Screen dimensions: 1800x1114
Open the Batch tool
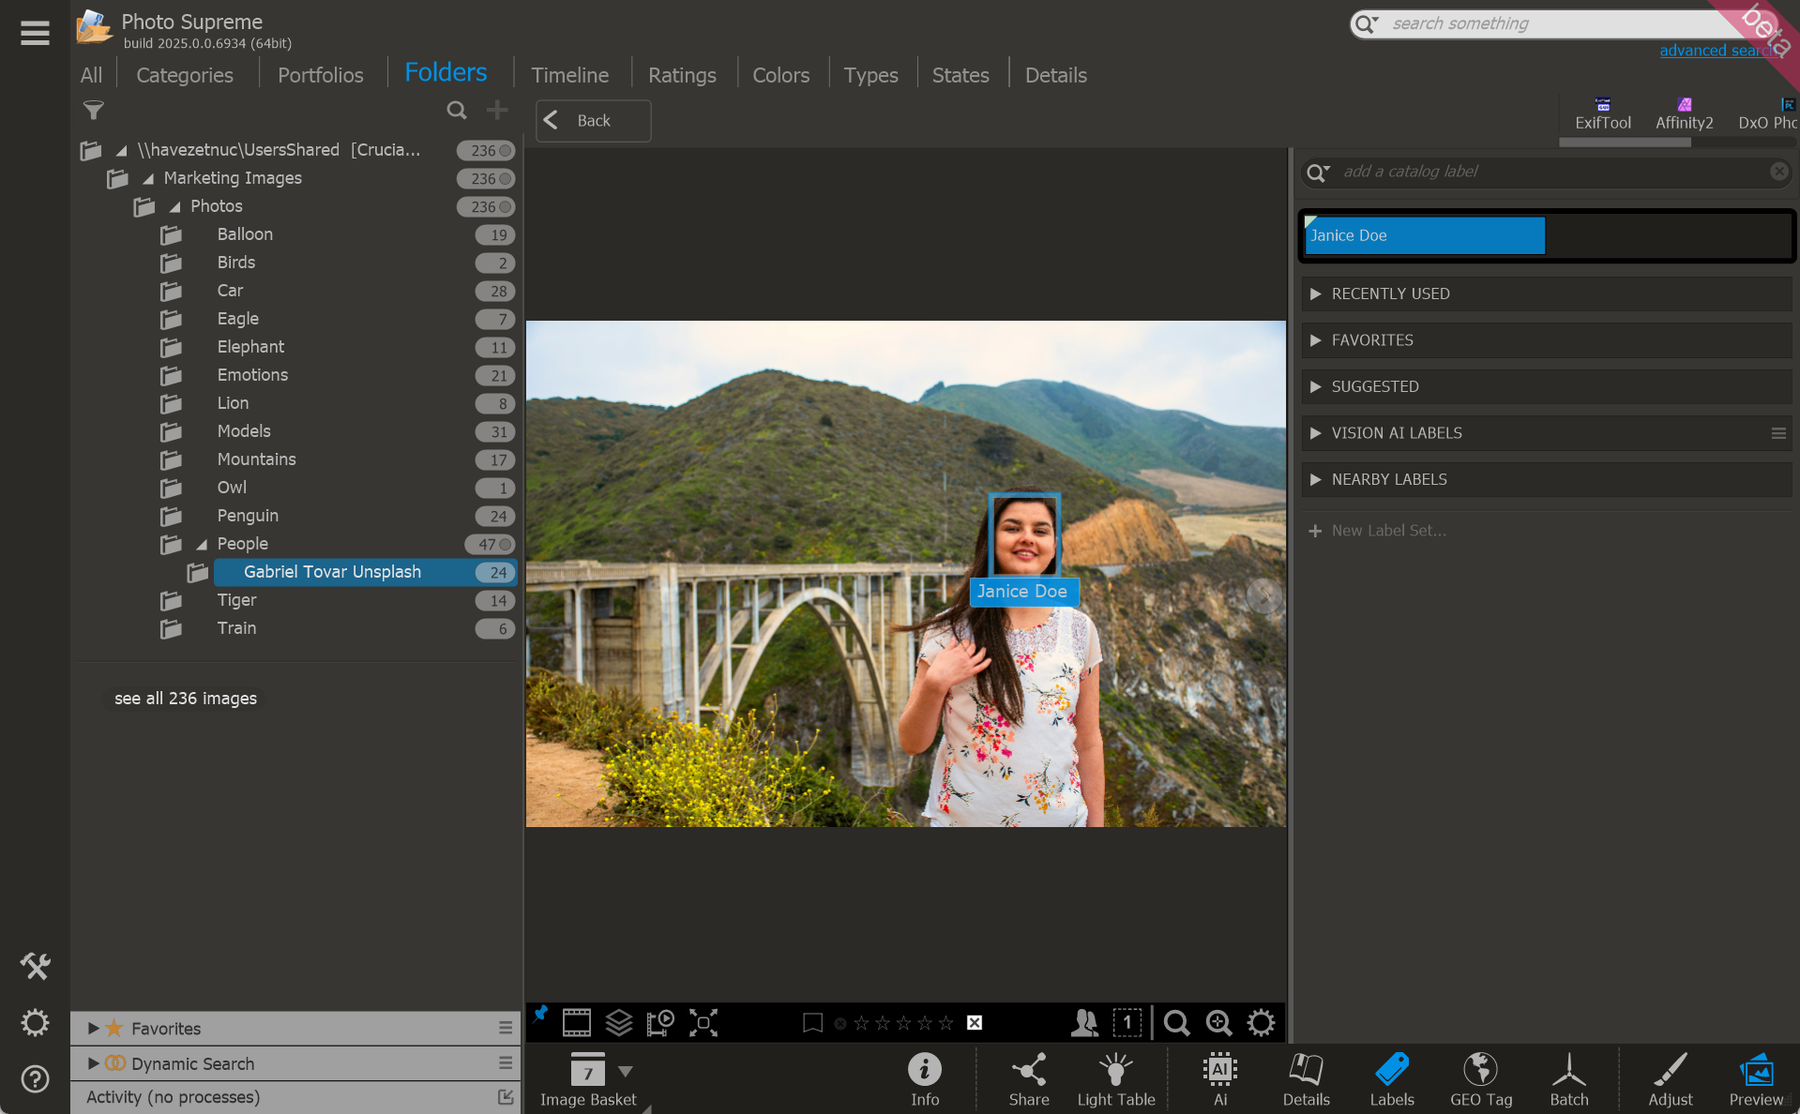pos(1569,1079)
